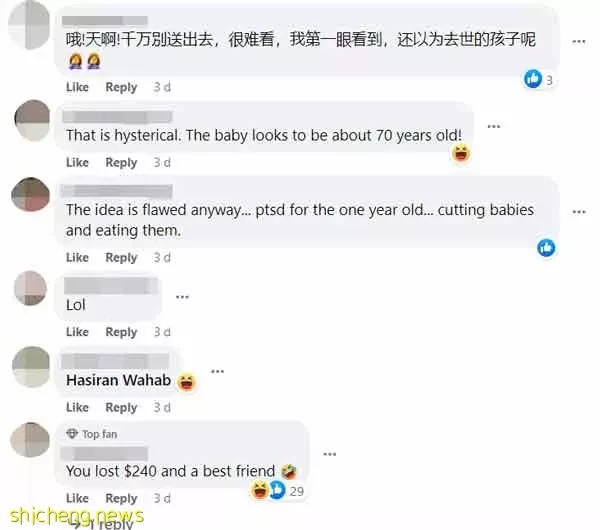View the 3 likes on the Chinese comment

(x=538, y=79)
